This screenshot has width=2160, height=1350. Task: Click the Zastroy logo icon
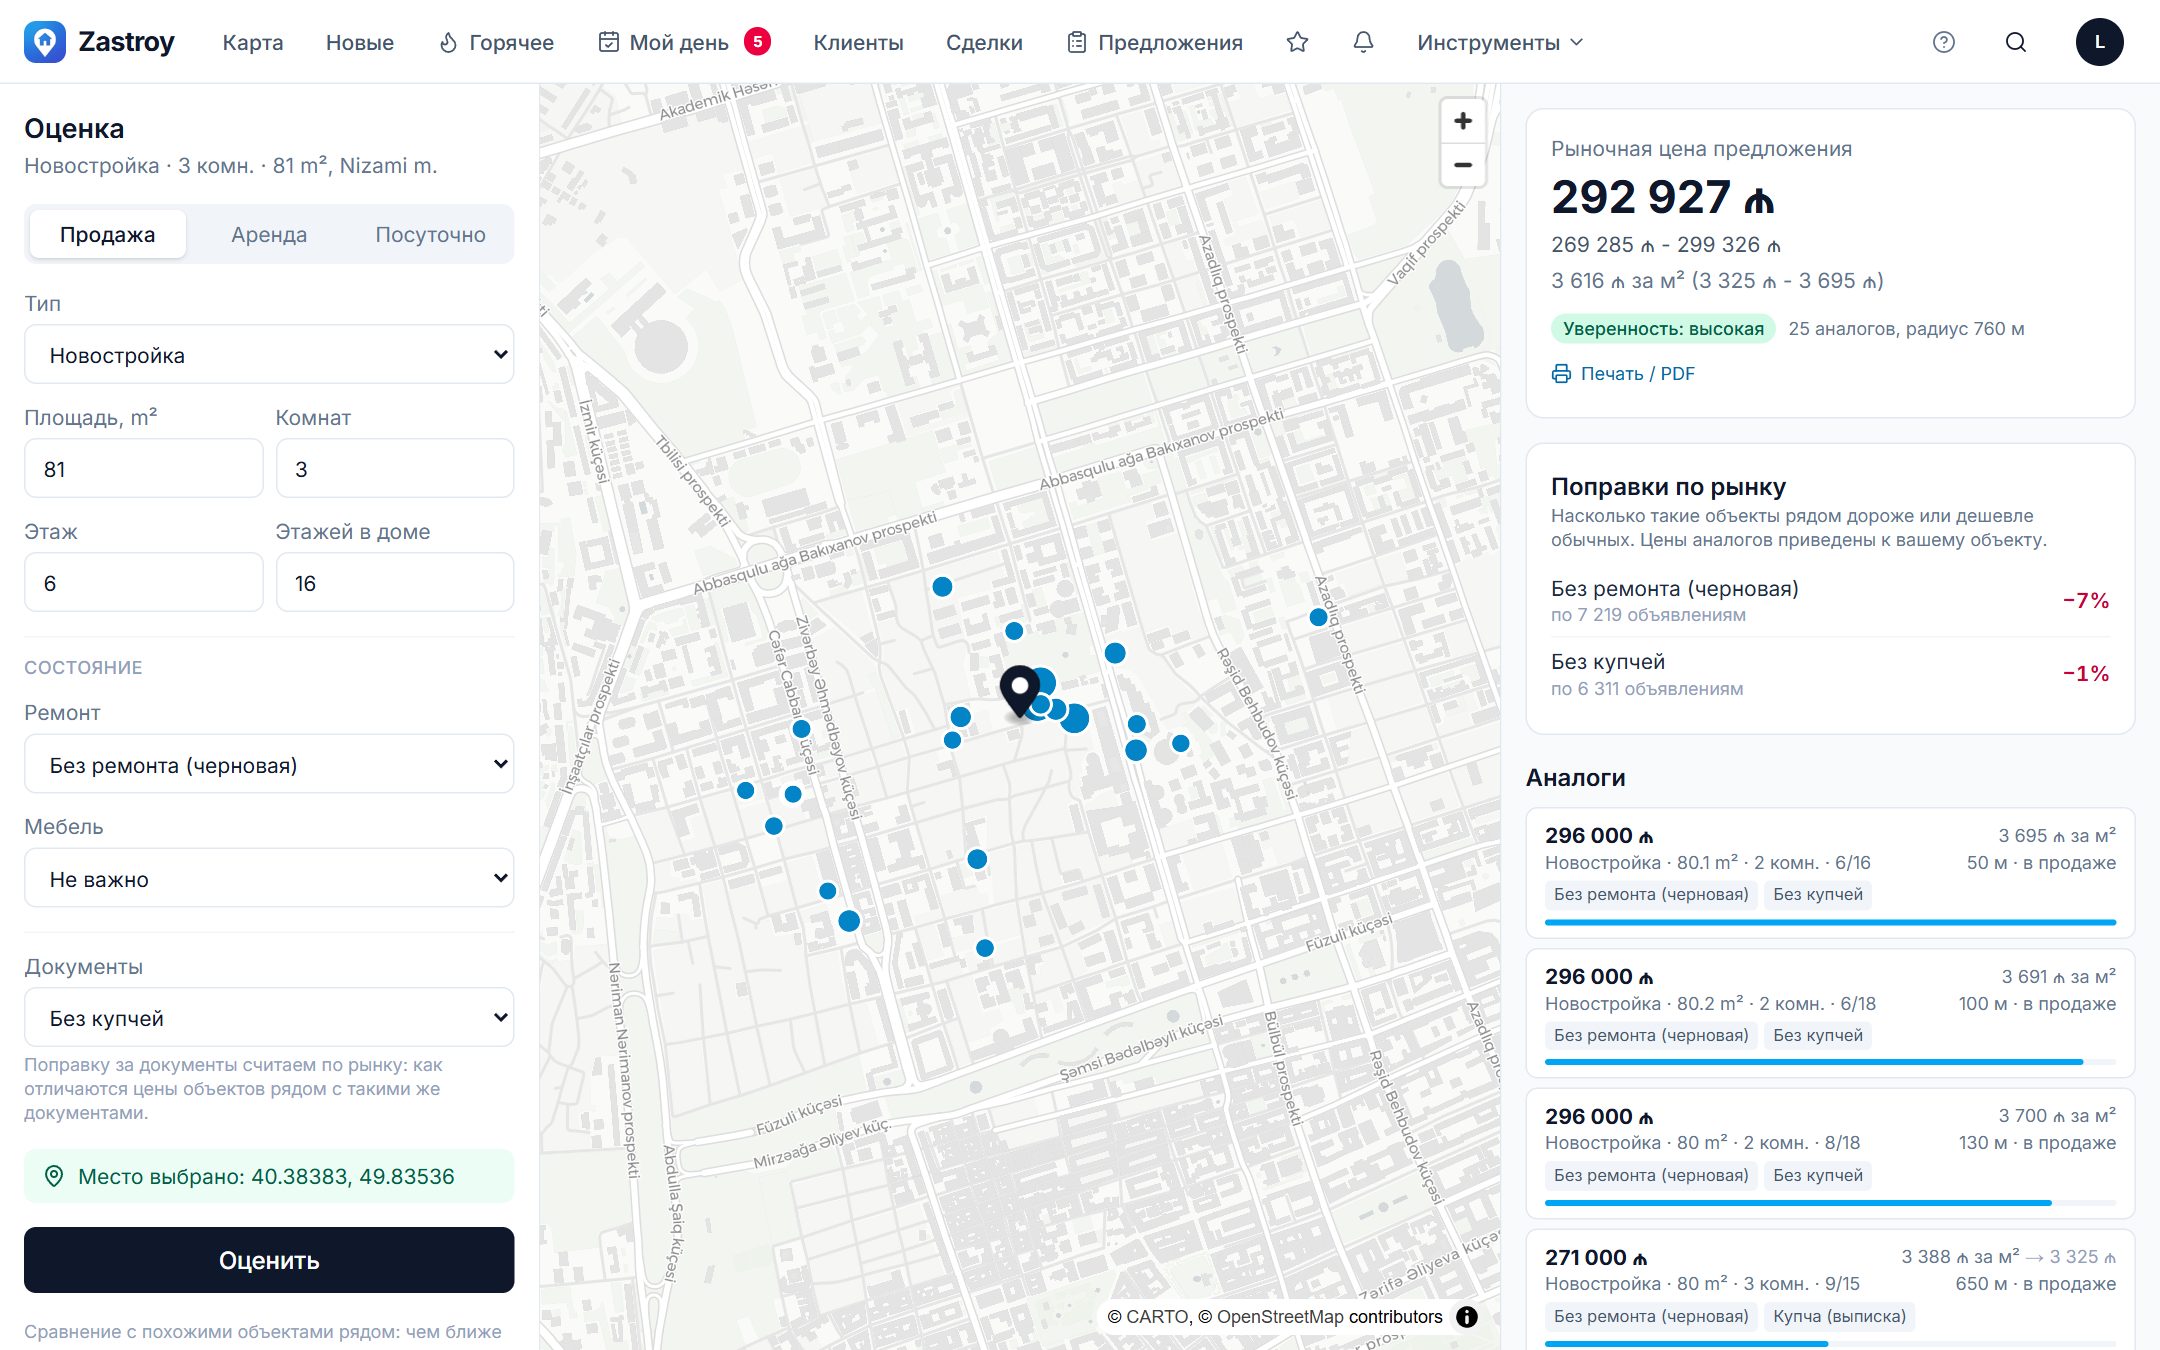(x=45, y=42)
